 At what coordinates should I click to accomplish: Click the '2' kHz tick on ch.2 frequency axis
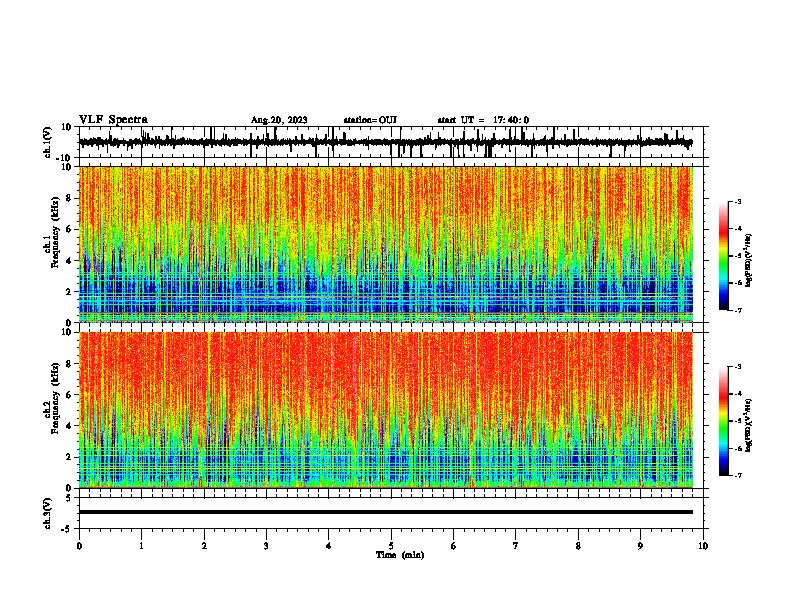pyautogui.click(x=70, y=457)
